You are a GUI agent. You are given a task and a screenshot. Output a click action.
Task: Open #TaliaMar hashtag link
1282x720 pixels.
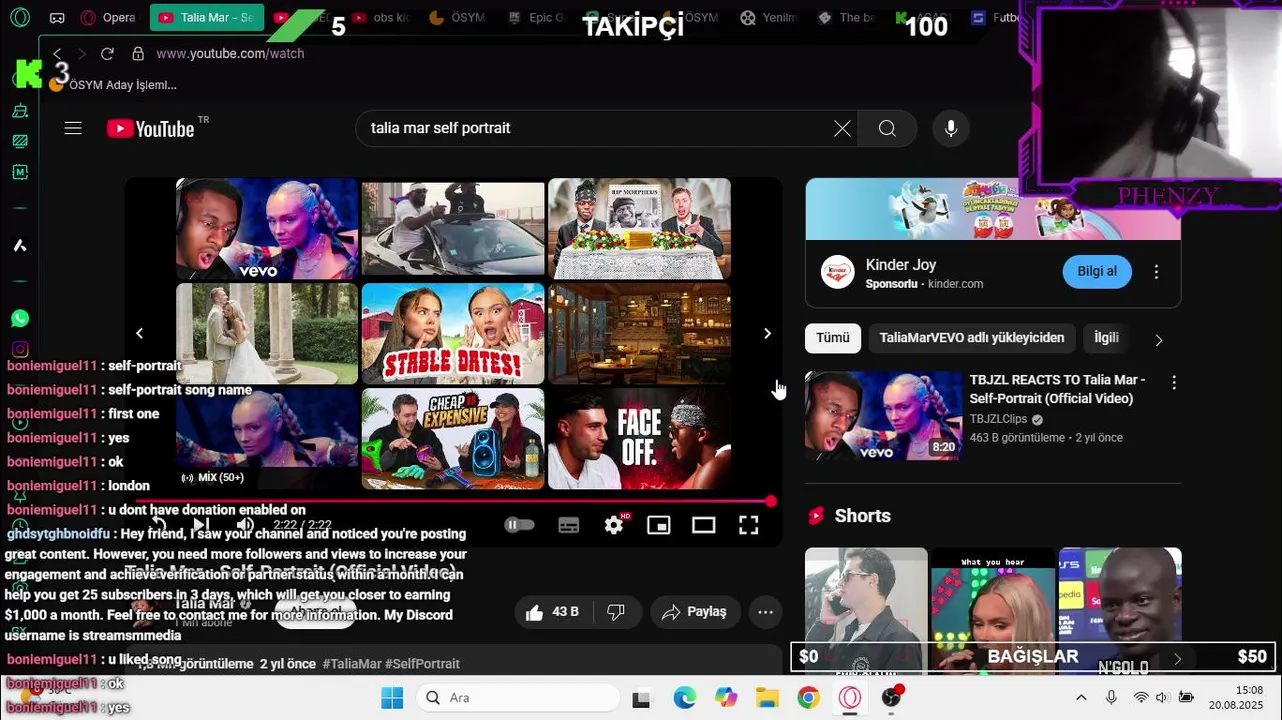coord(352,664)
